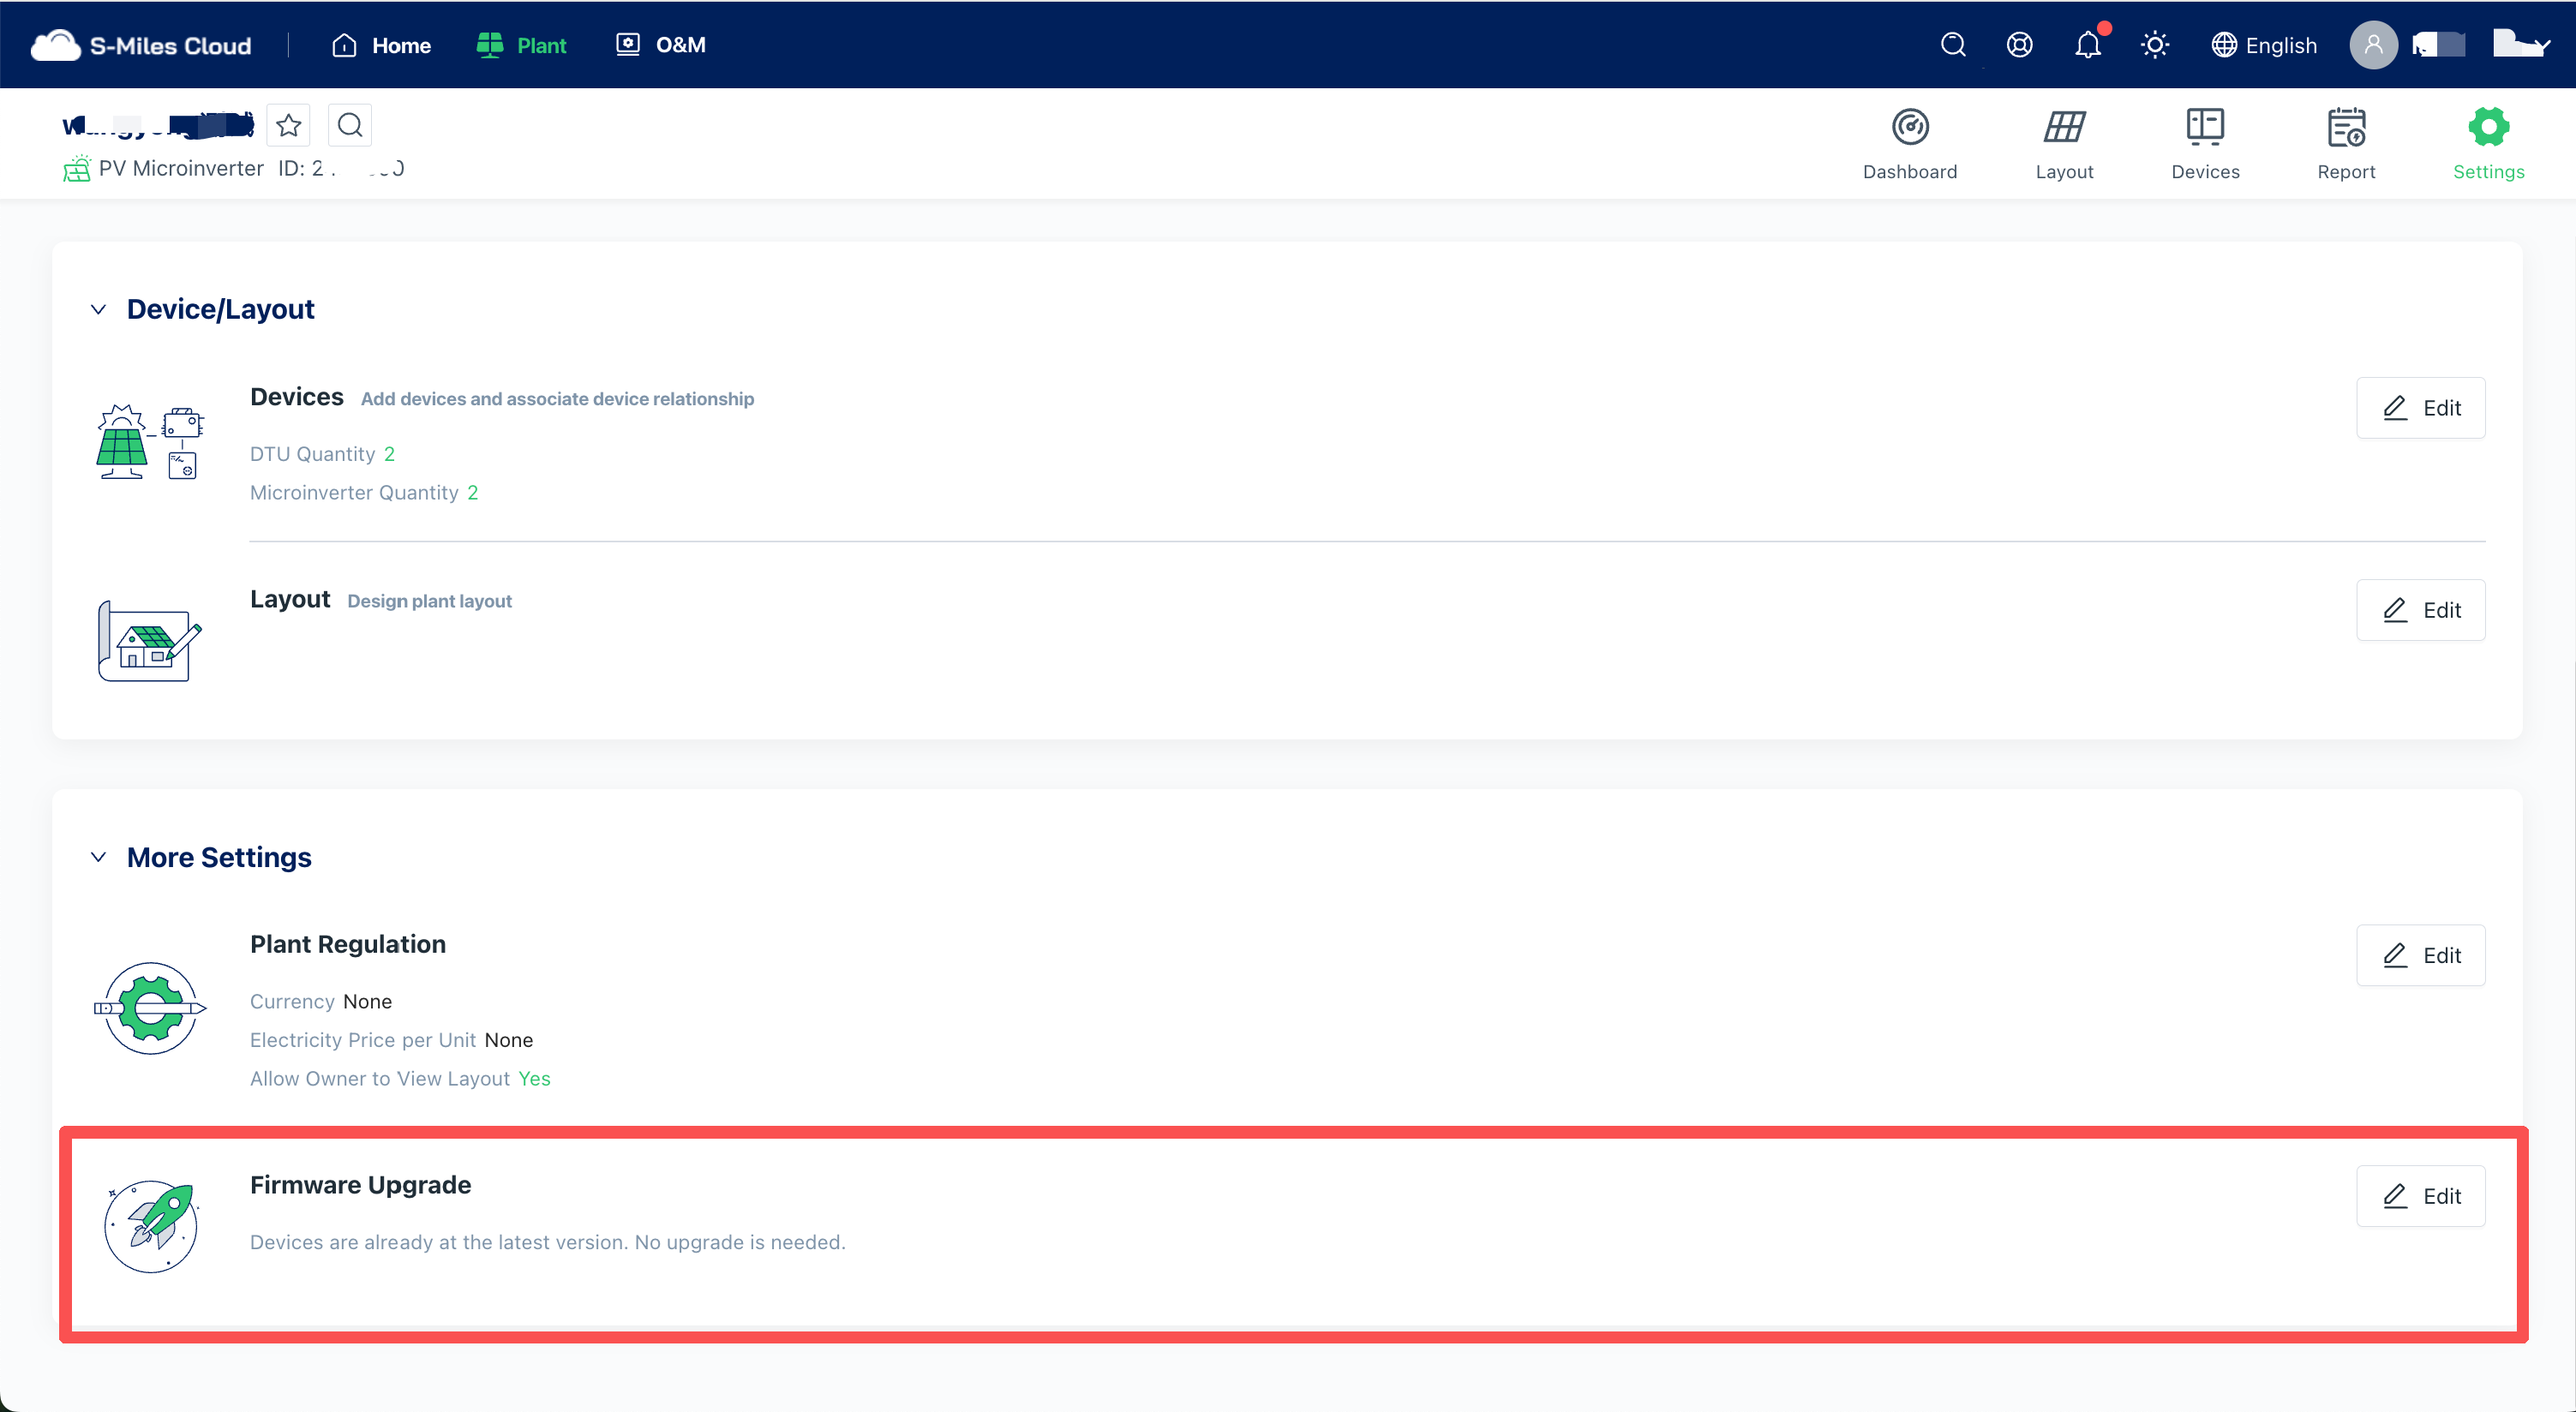The width and height of the screenshot is (2576, 1412).
Task: Edit the Firmware Upgrade settings
Action: (x=2420, y=1196)
